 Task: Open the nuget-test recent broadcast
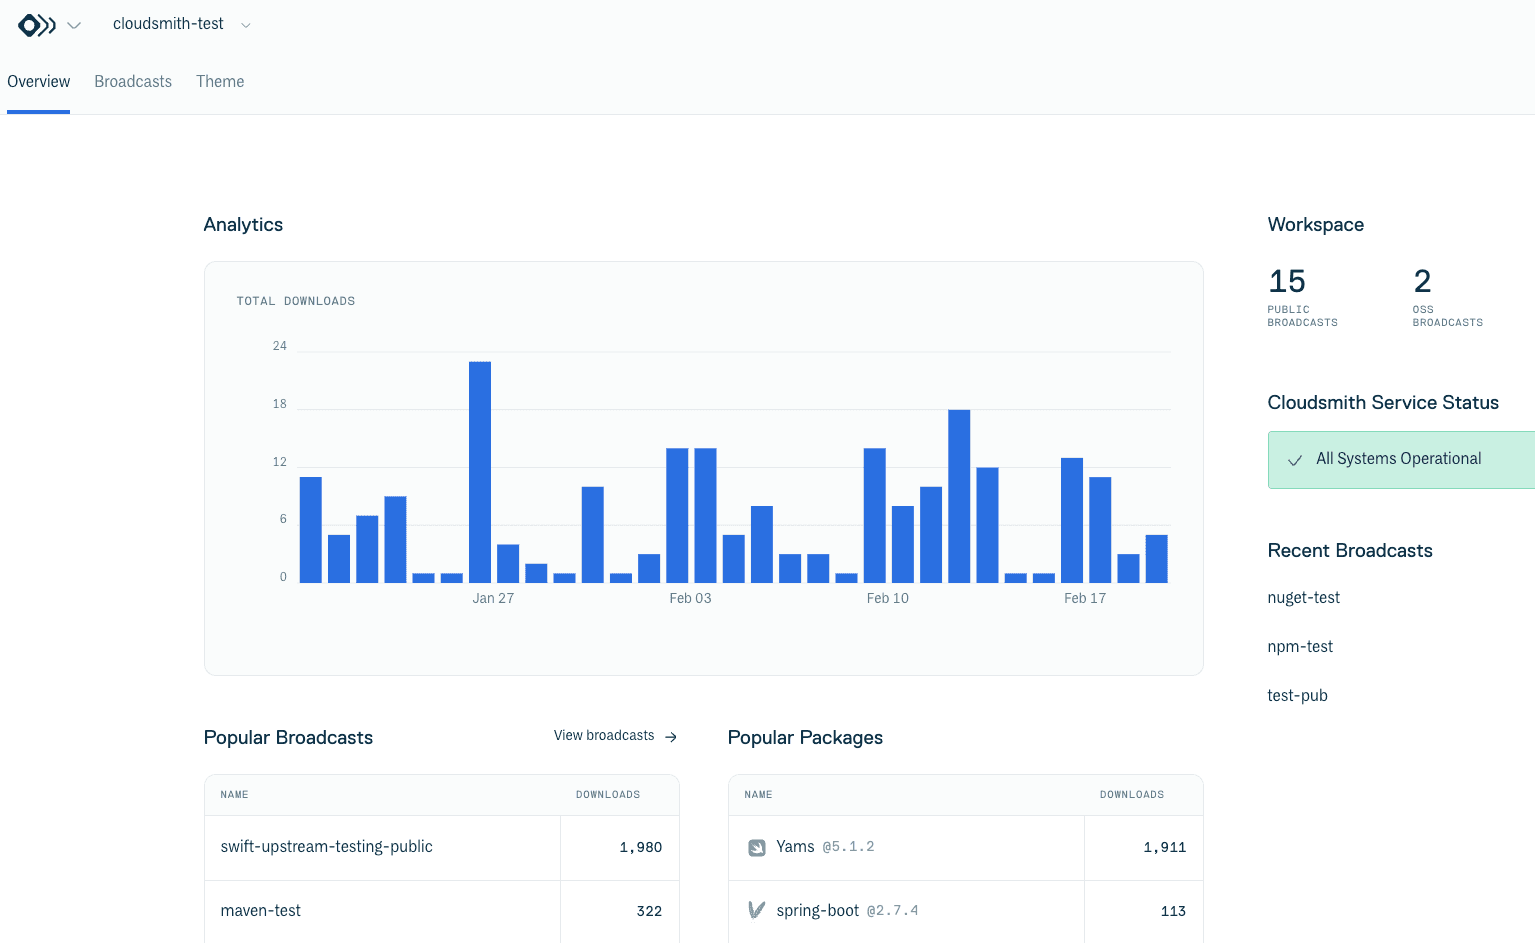click(1303, 598)
